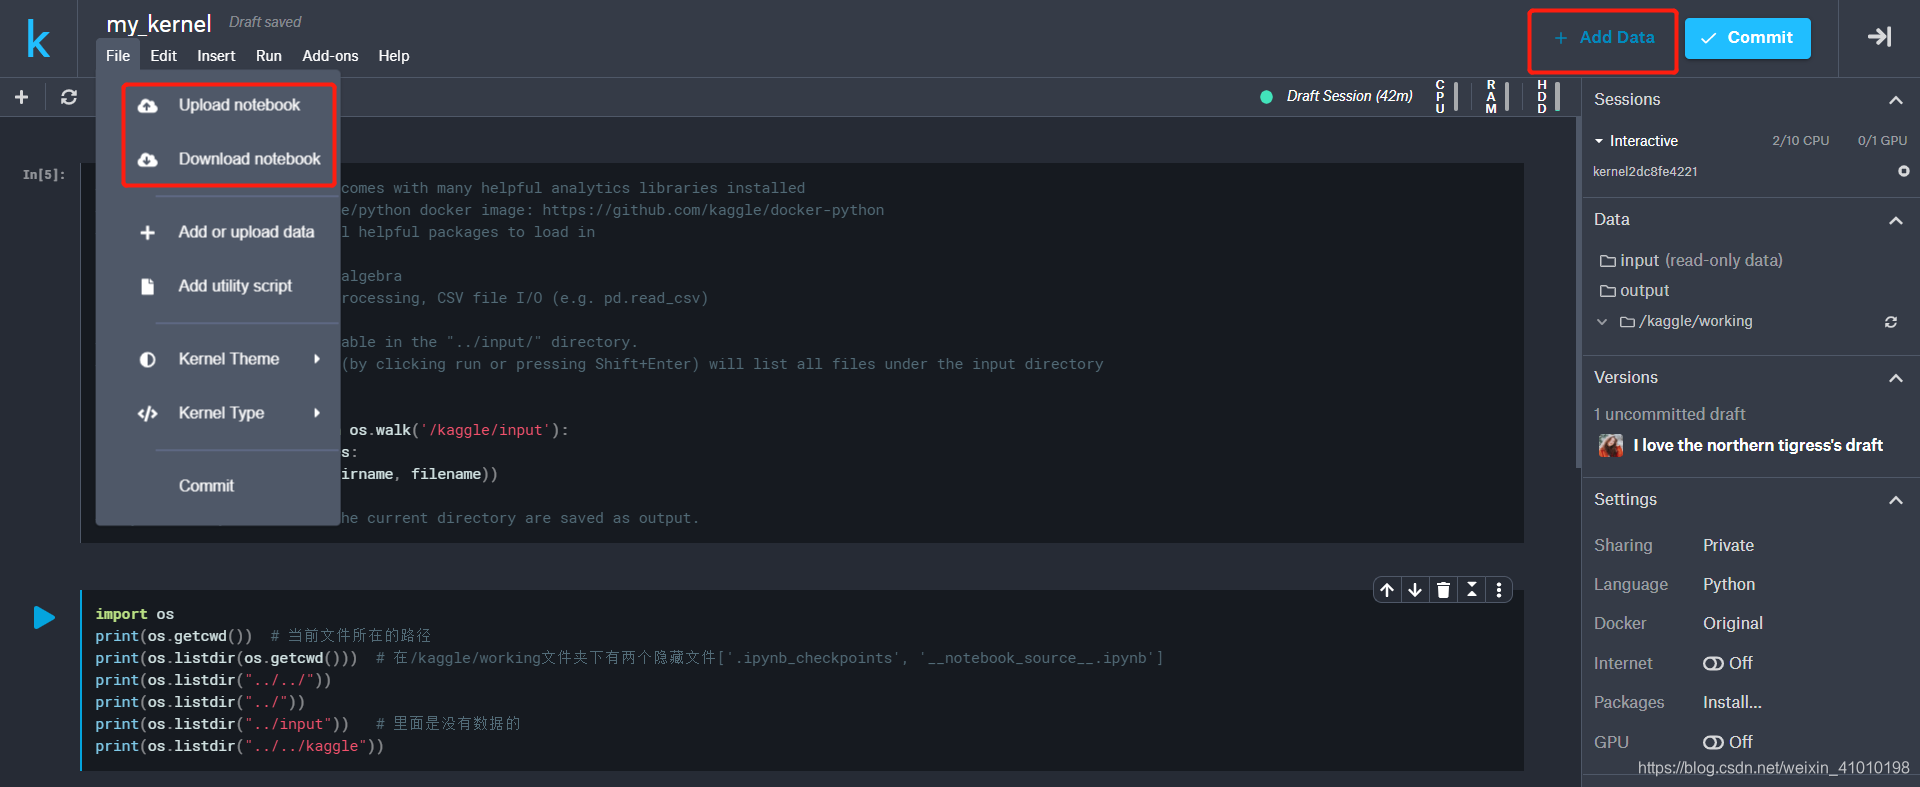Viewport: 1920px width, 787px height.
Task: Click the half-circle Kernel Theme icon
Action: pos(148,360)
